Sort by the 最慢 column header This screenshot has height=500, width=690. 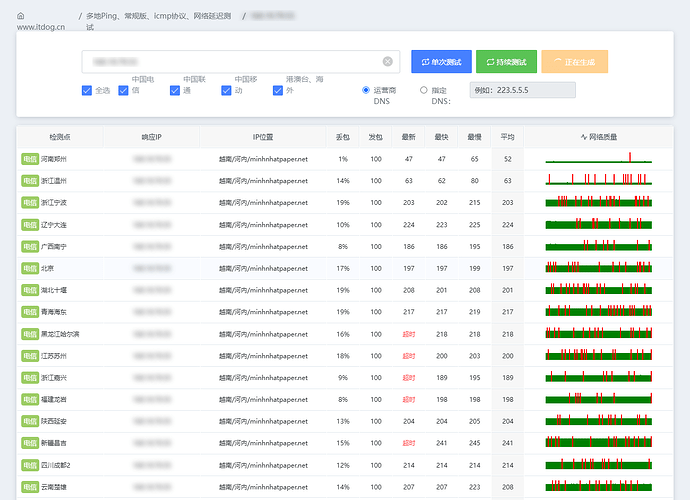pyautogui.click(x=474, y=137)
